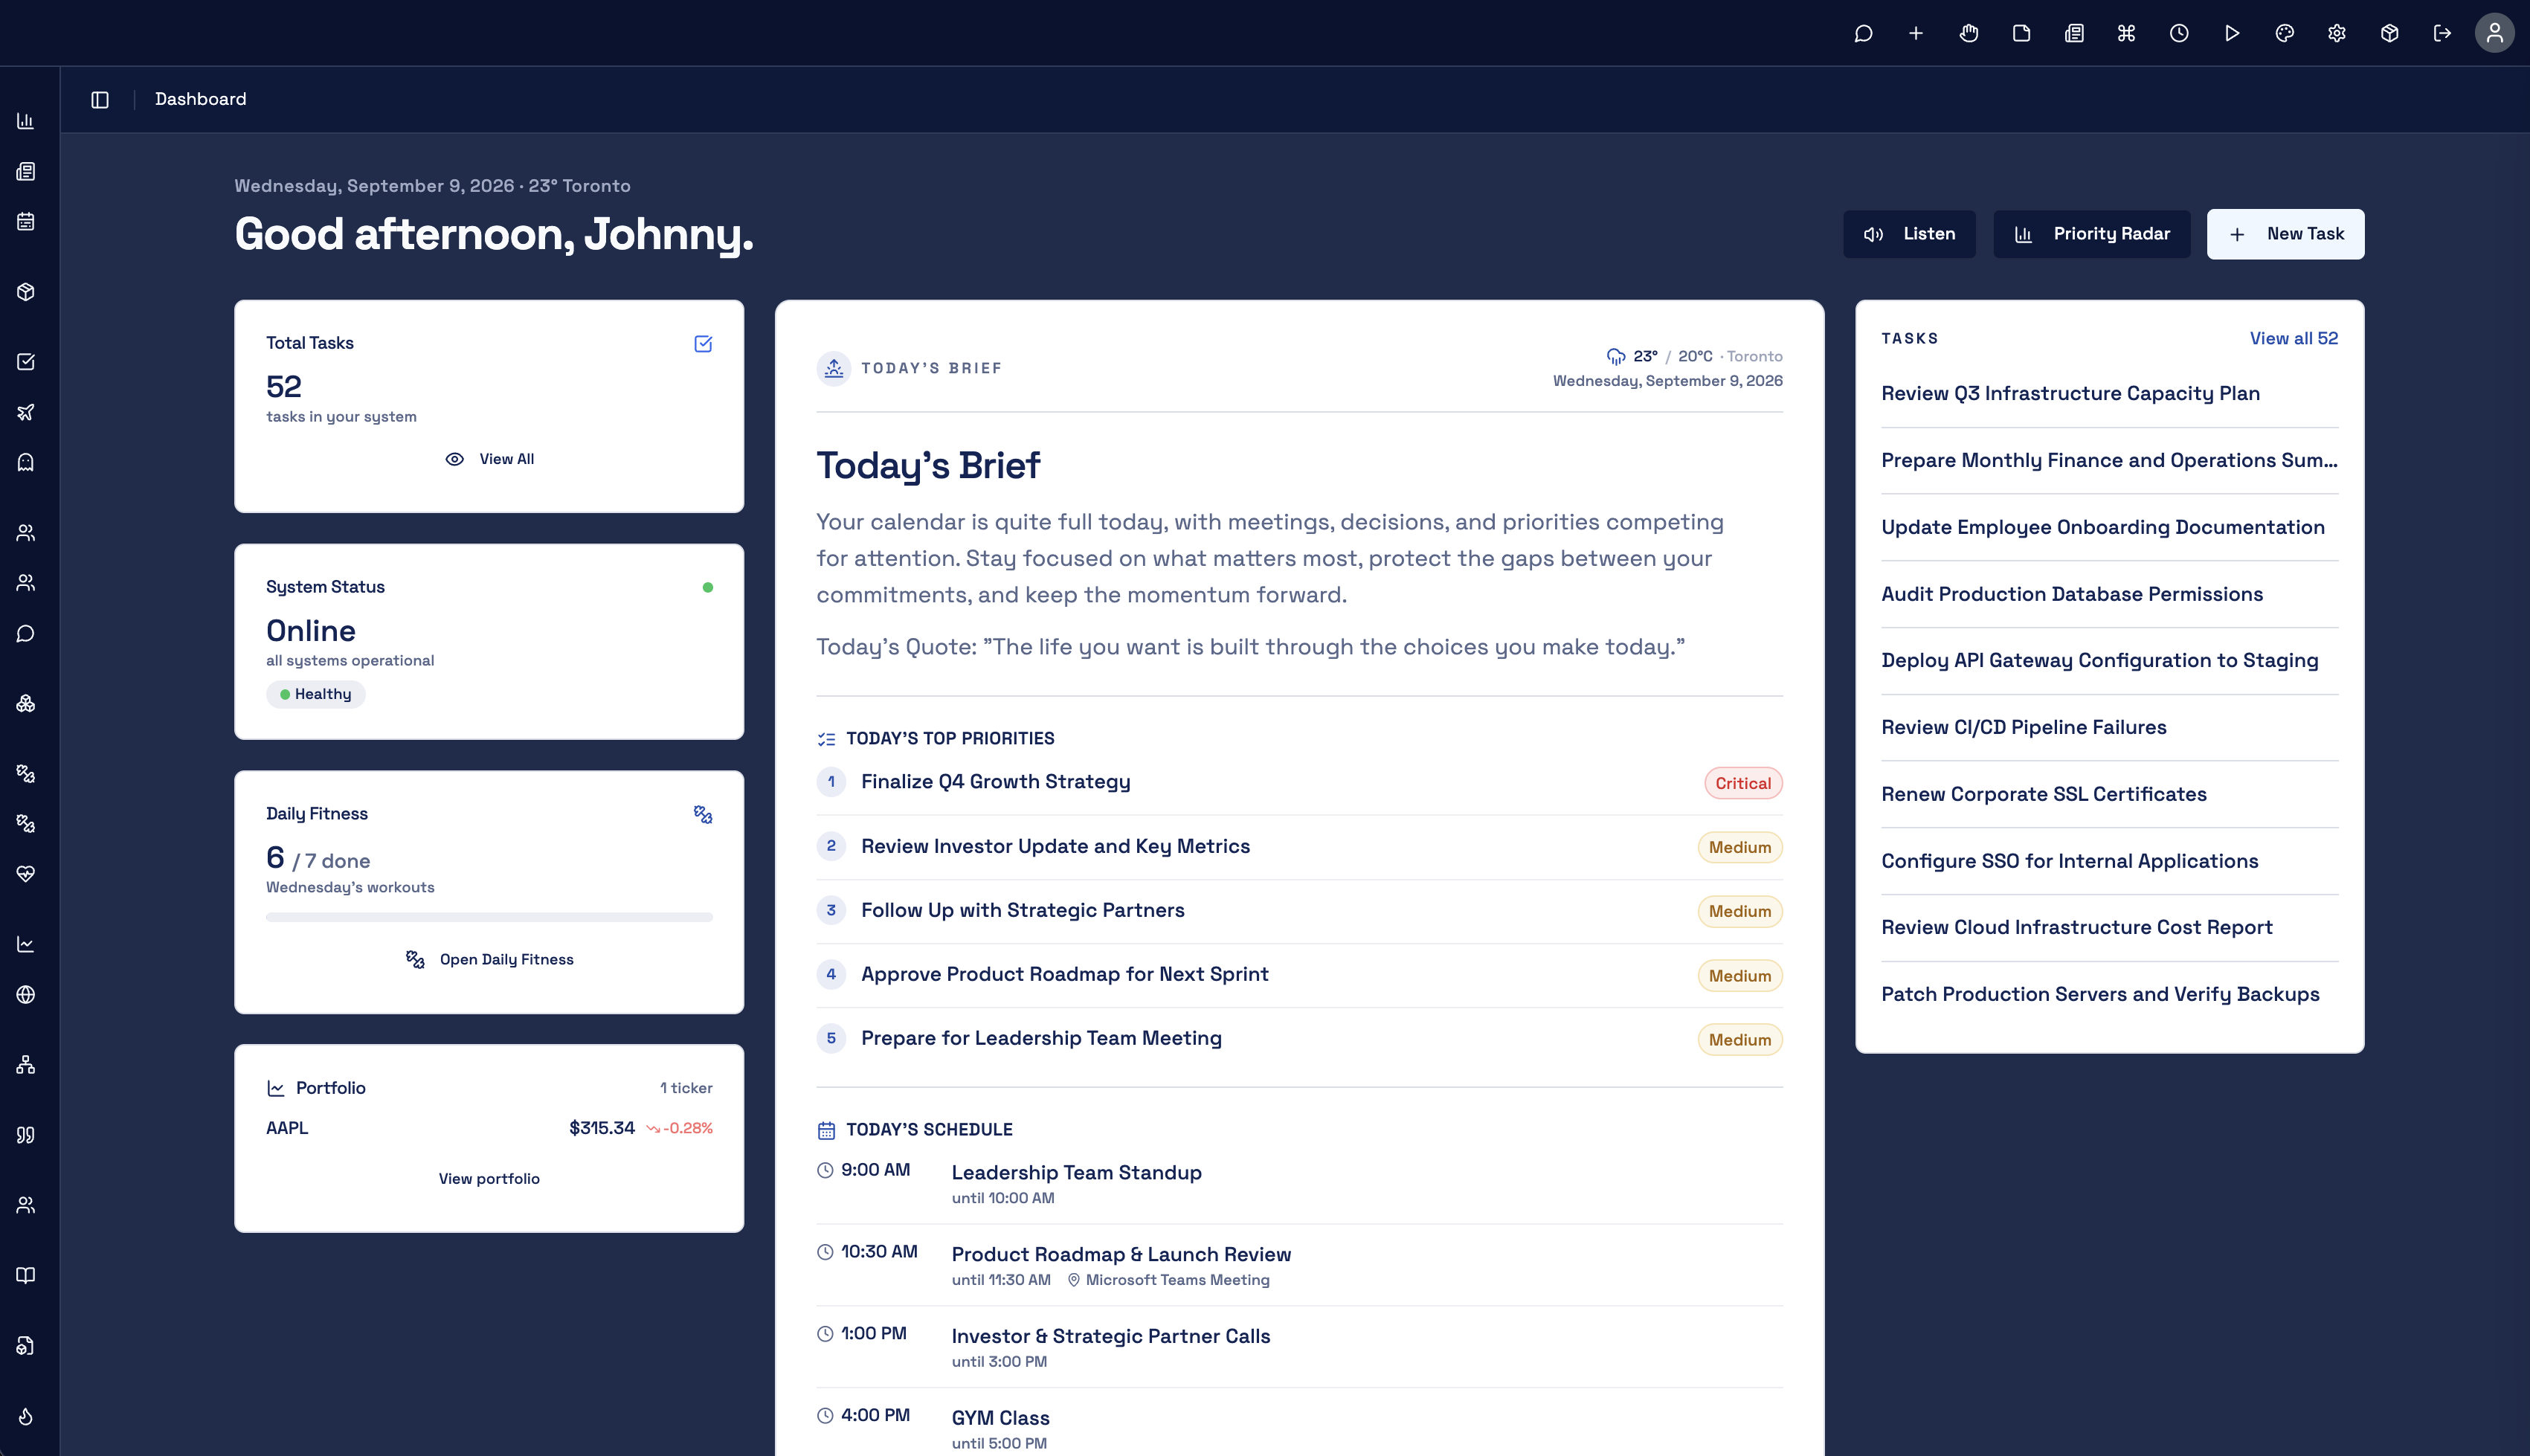The height and width of the screenshot is (1456, 2530).
Task: Click the airplane icon in the left sidebar
Action: (26, 412)
